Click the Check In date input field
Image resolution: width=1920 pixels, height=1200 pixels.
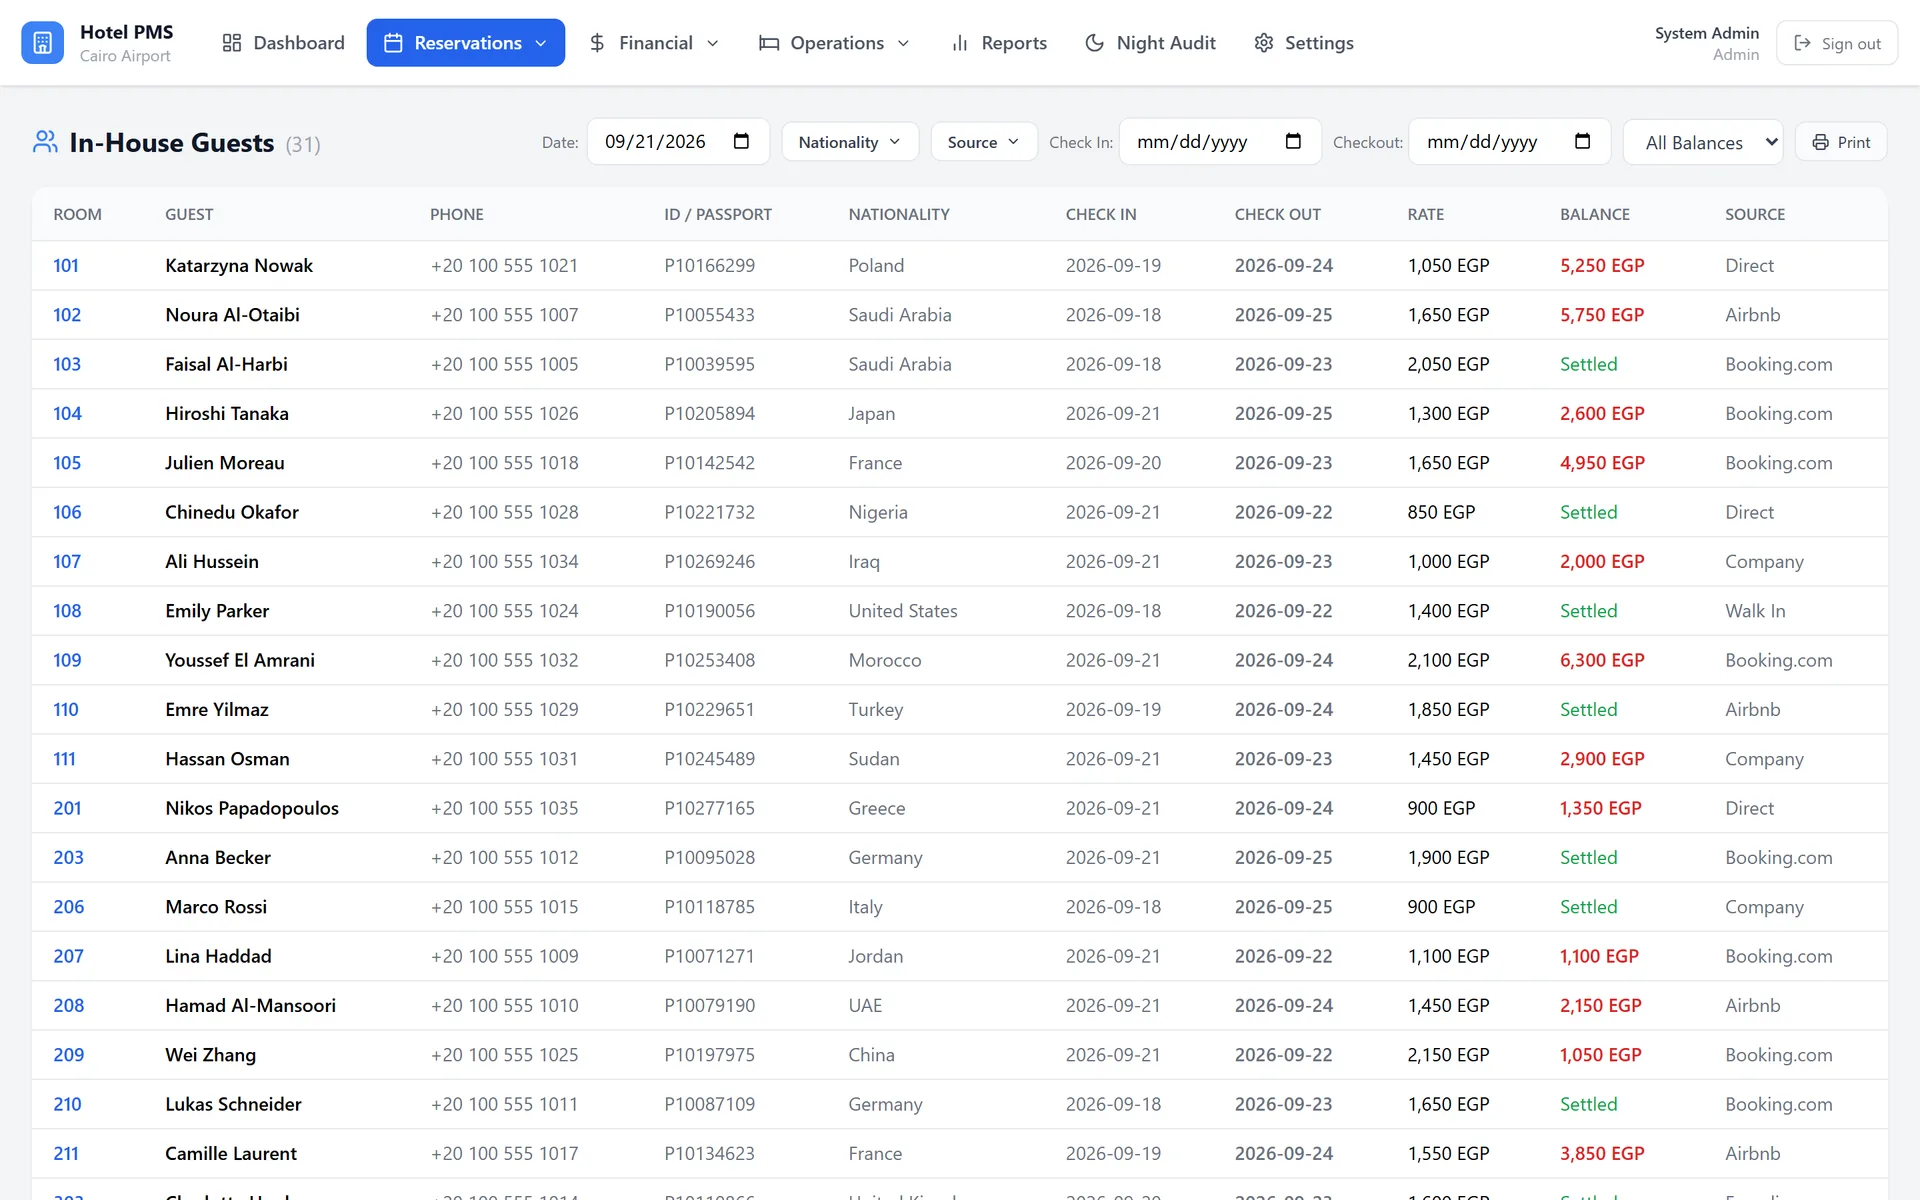(1220, 142)
